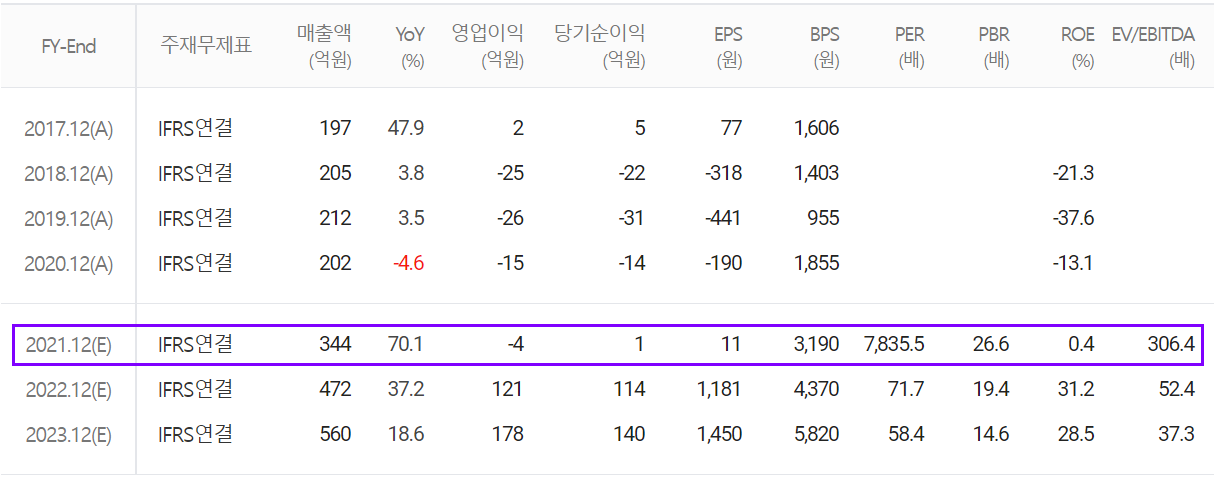Select the 2017 revenue value 197
This screenshot has width=1214, height=480.
pyautogui.click(x=335, y=128)
